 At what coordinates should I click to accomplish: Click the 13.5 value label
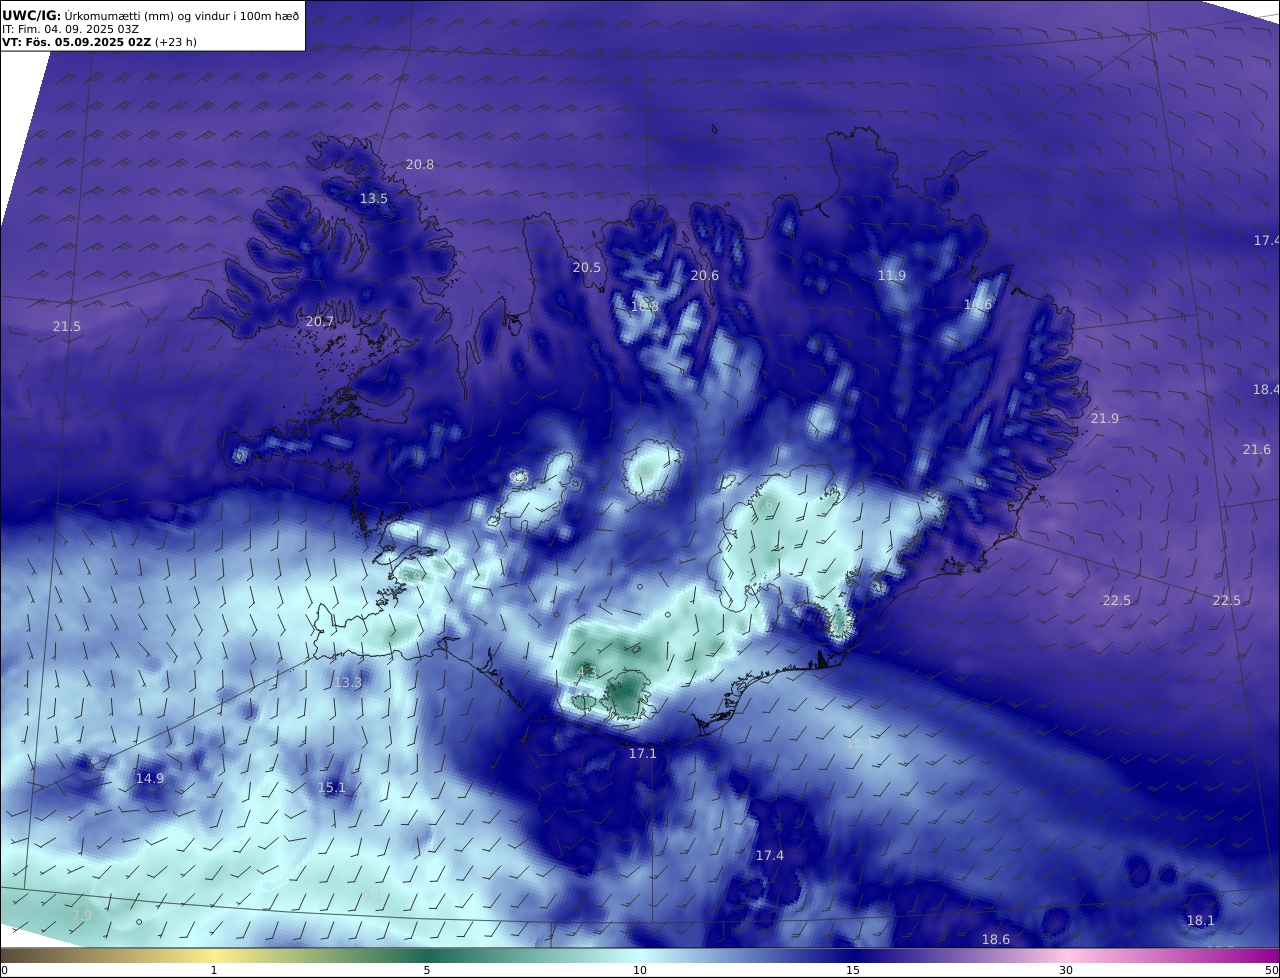374,199
